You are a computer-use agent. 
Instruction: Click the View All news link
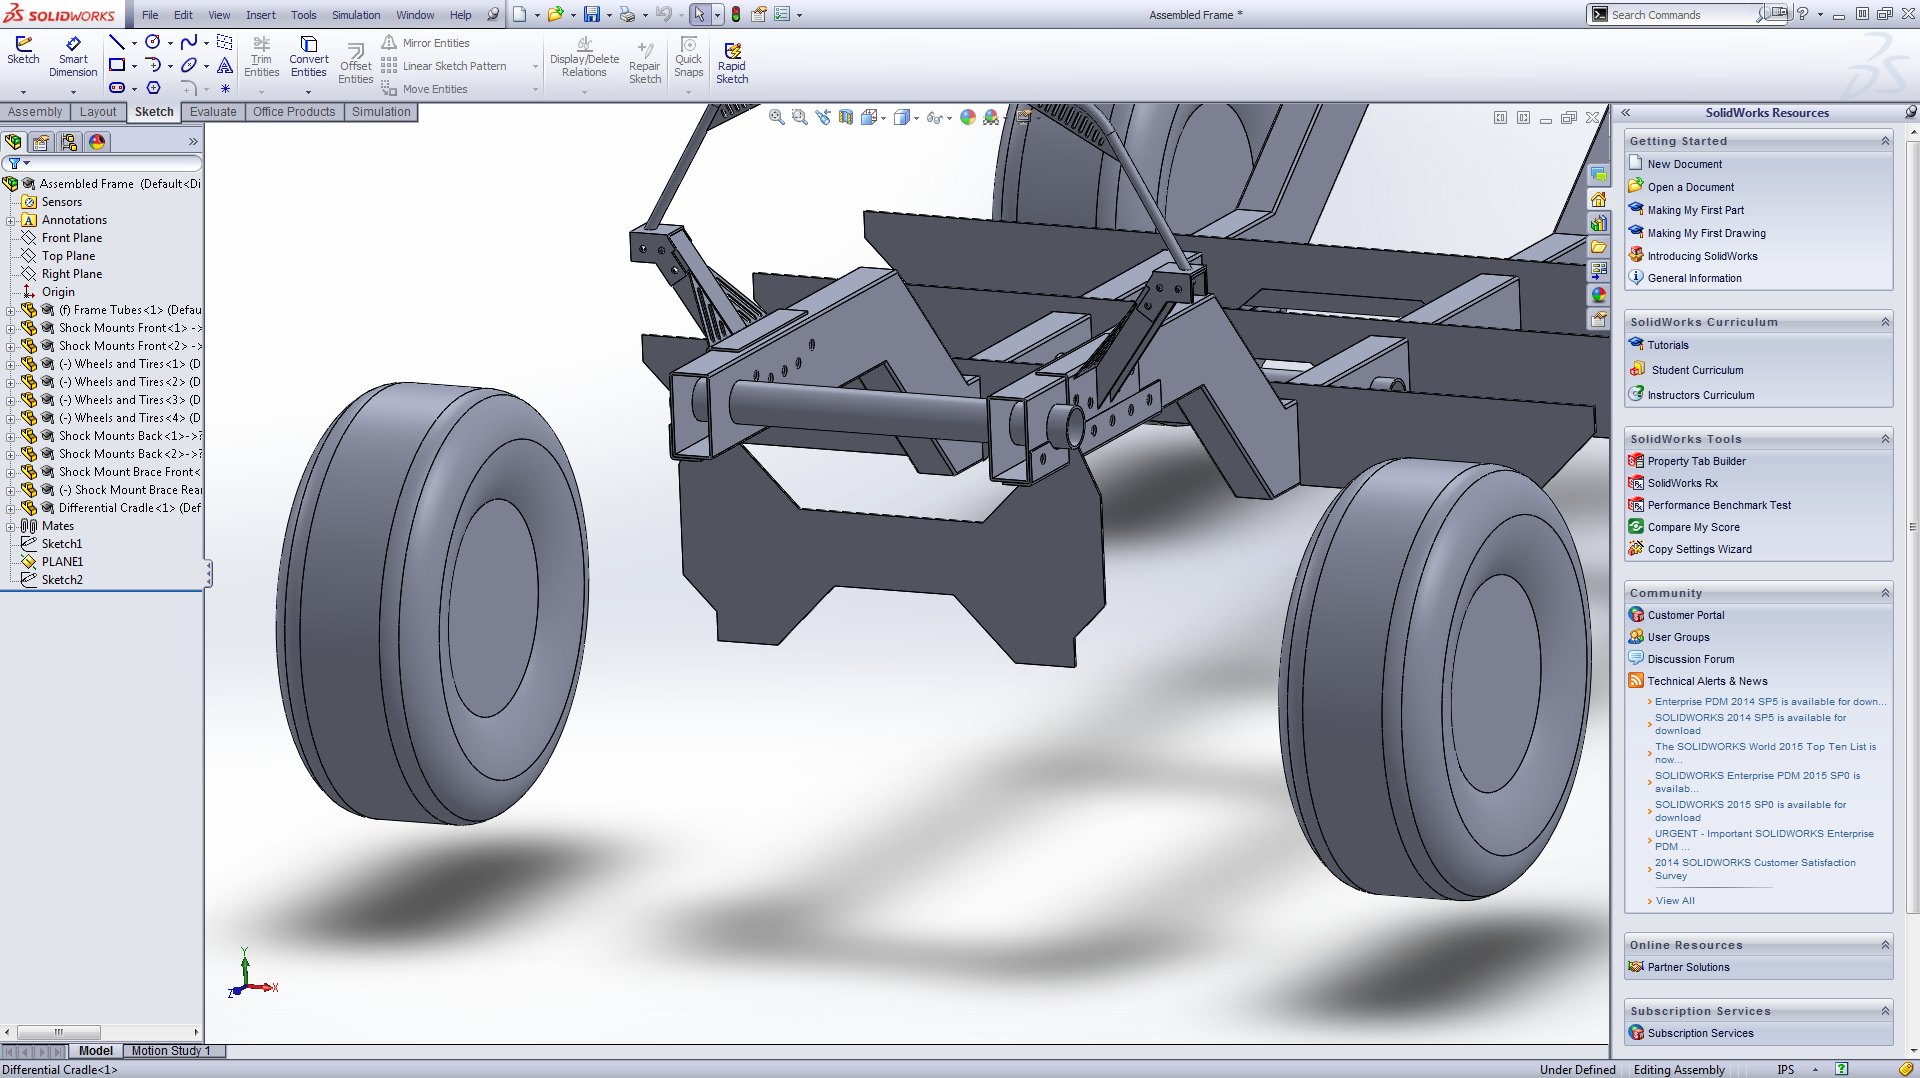coord(1675,901)
